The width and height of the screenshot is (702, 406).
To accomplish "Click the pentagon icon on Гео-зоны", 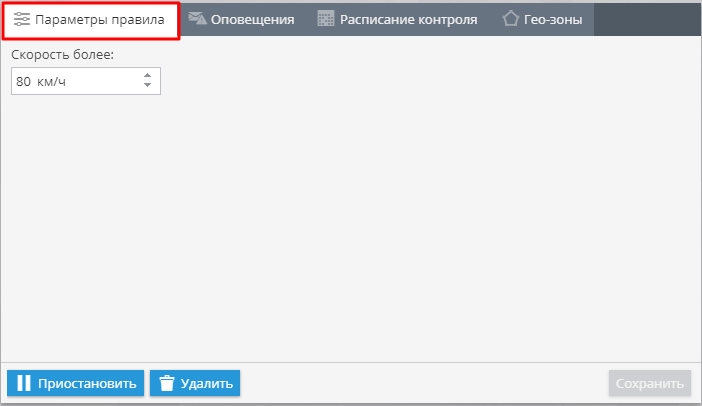I will (x=510, y=18).
